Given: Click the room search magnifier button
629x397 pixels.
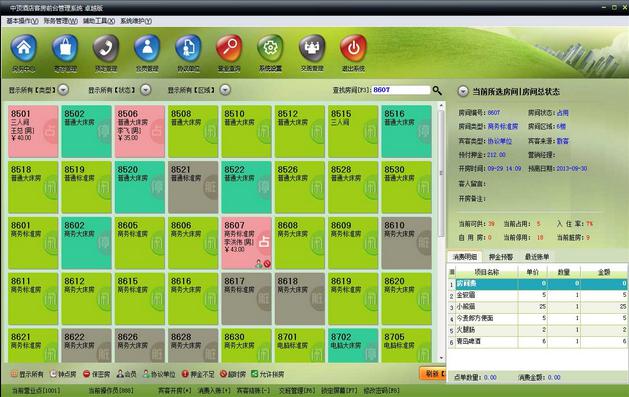Looking at the screenshot, I should (x=437, y=90).
